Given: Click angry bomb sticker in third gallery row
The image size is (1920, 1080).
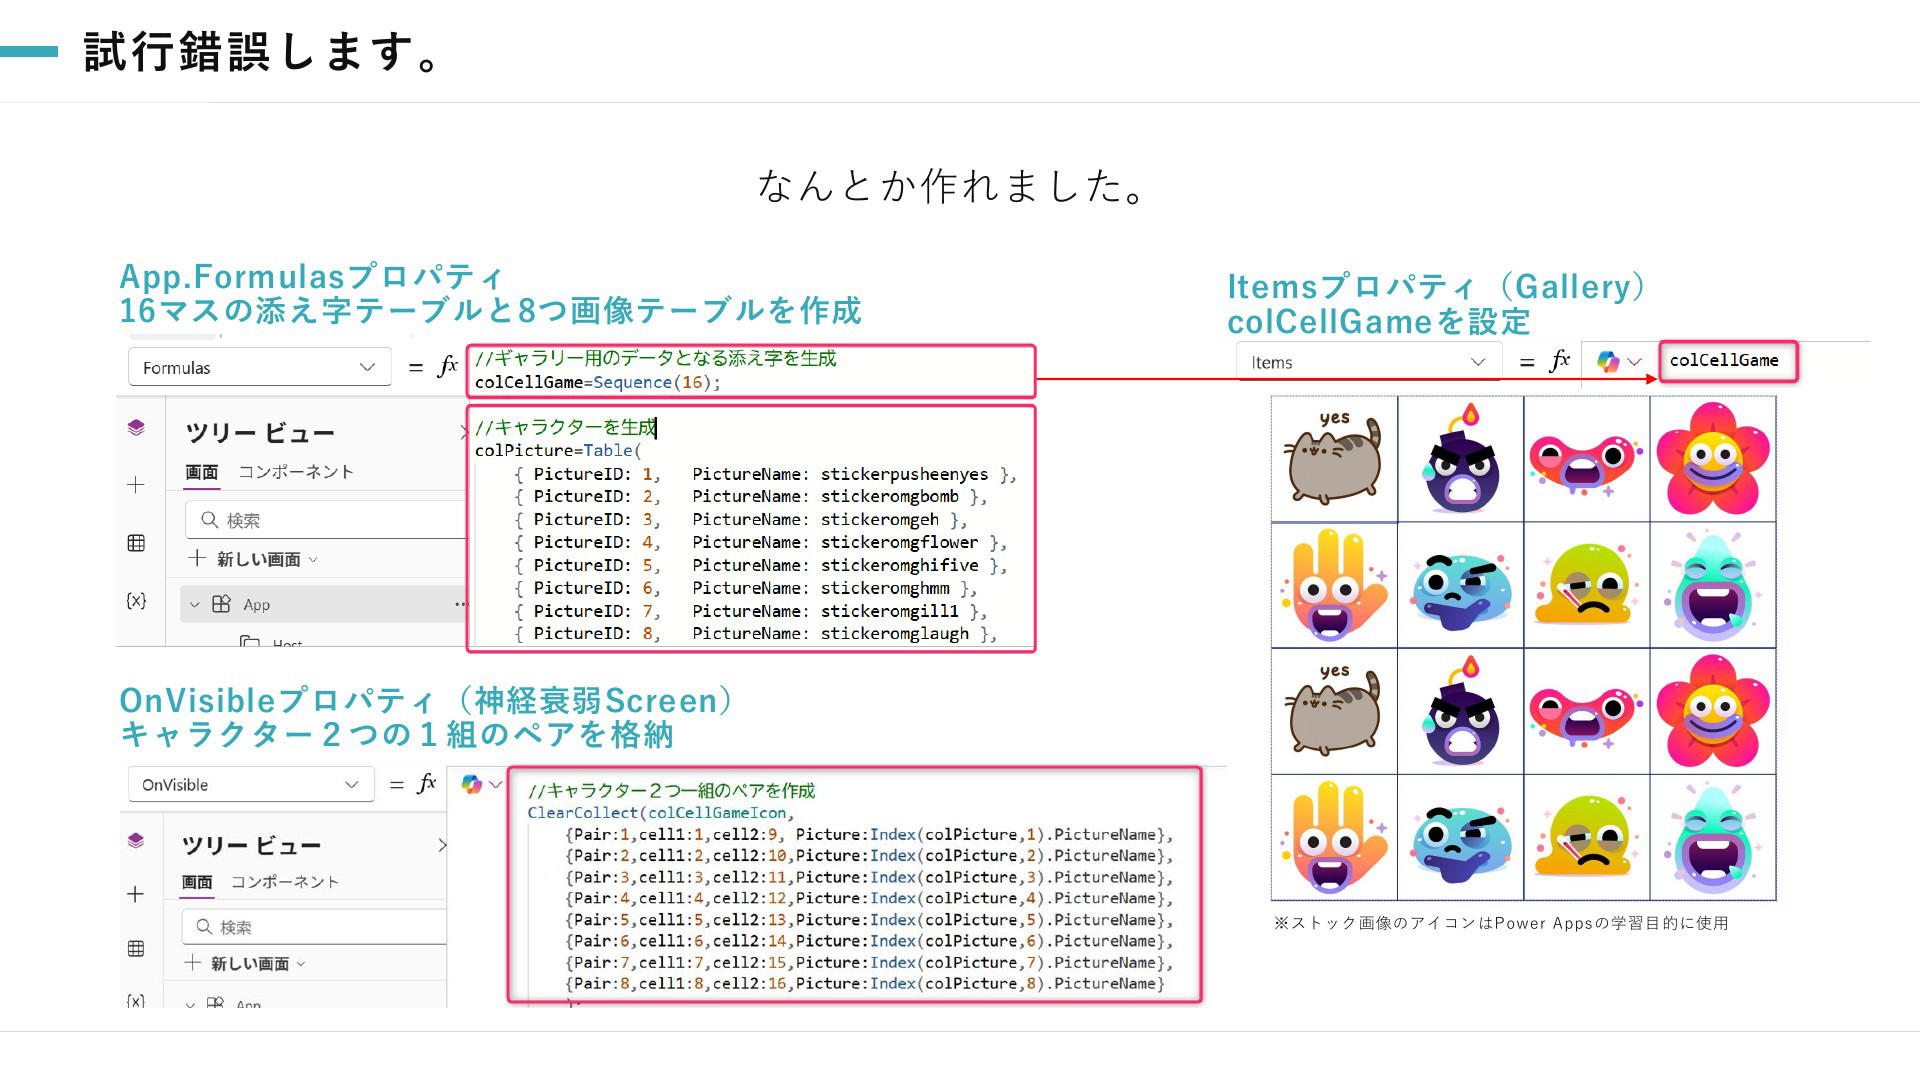Looking at the screenshot, I should coord(1460,711).
